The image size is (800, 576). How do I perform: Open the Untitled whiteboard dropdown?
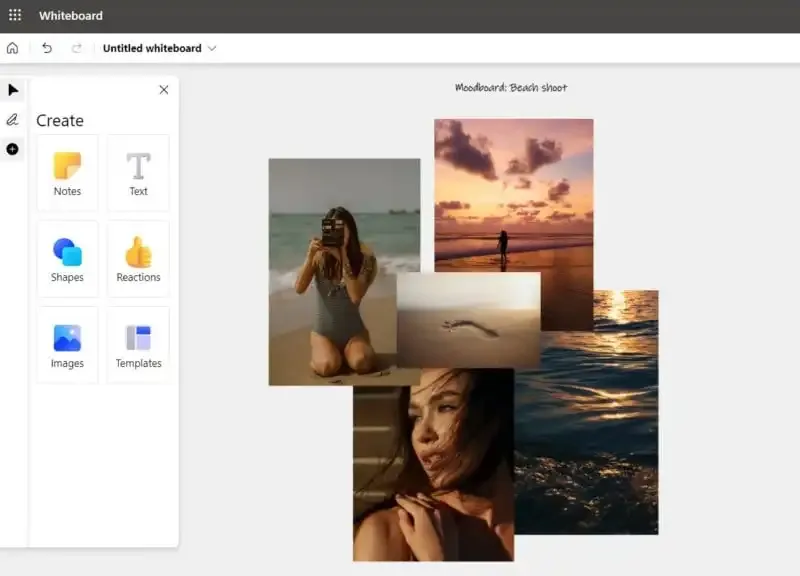pyautogui.click(x=212, y=47)
